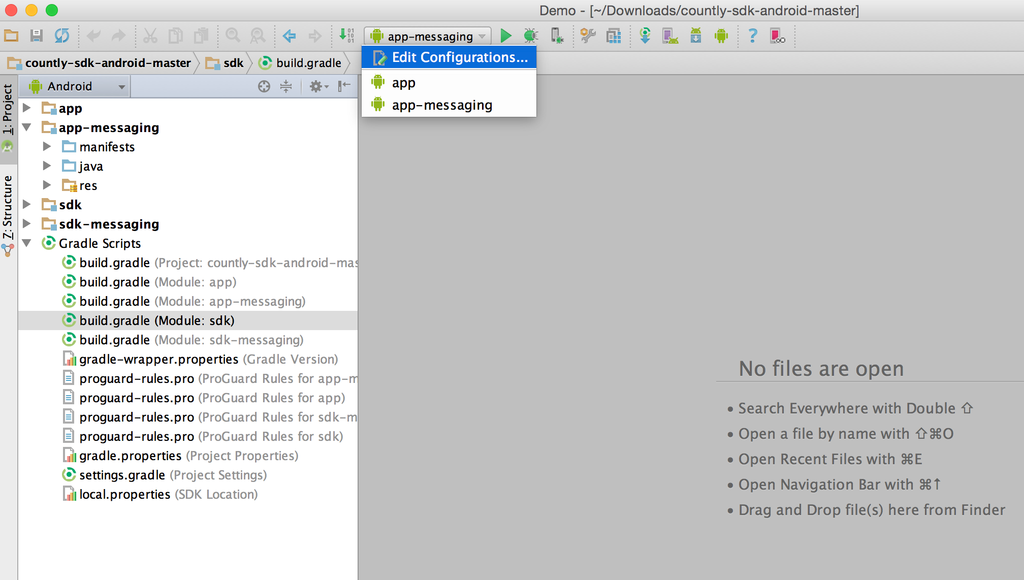Expand the sdk module folder

point(27,204)
